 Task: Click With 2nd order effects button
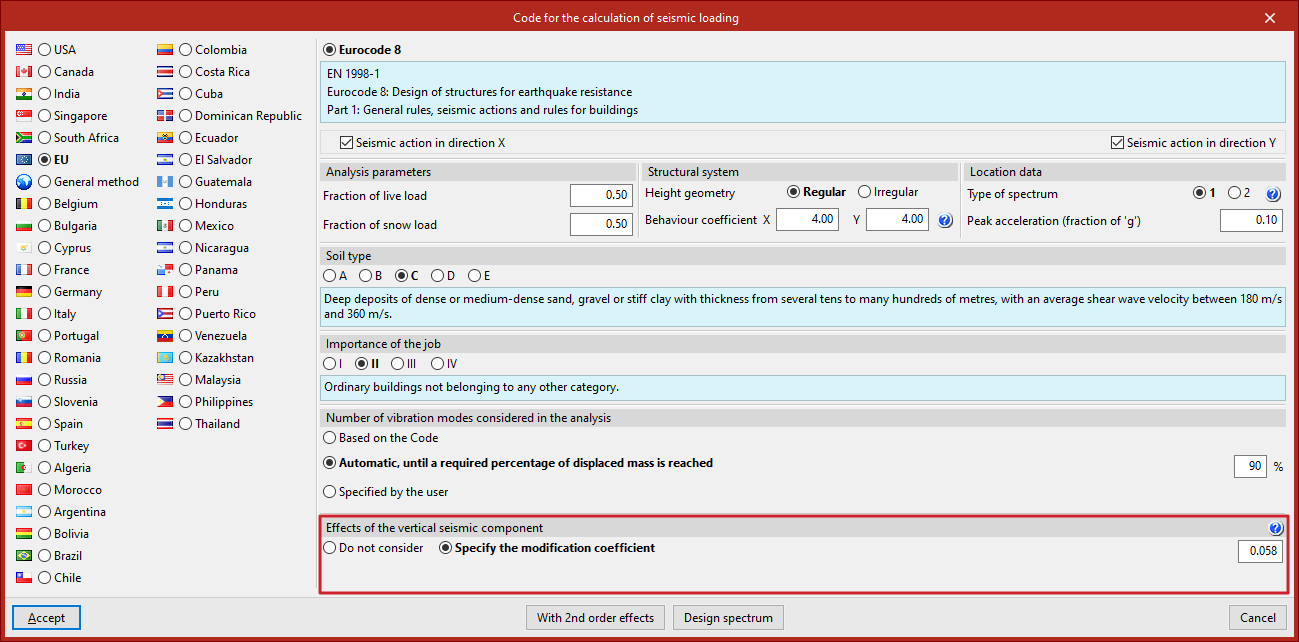point(595,618)
